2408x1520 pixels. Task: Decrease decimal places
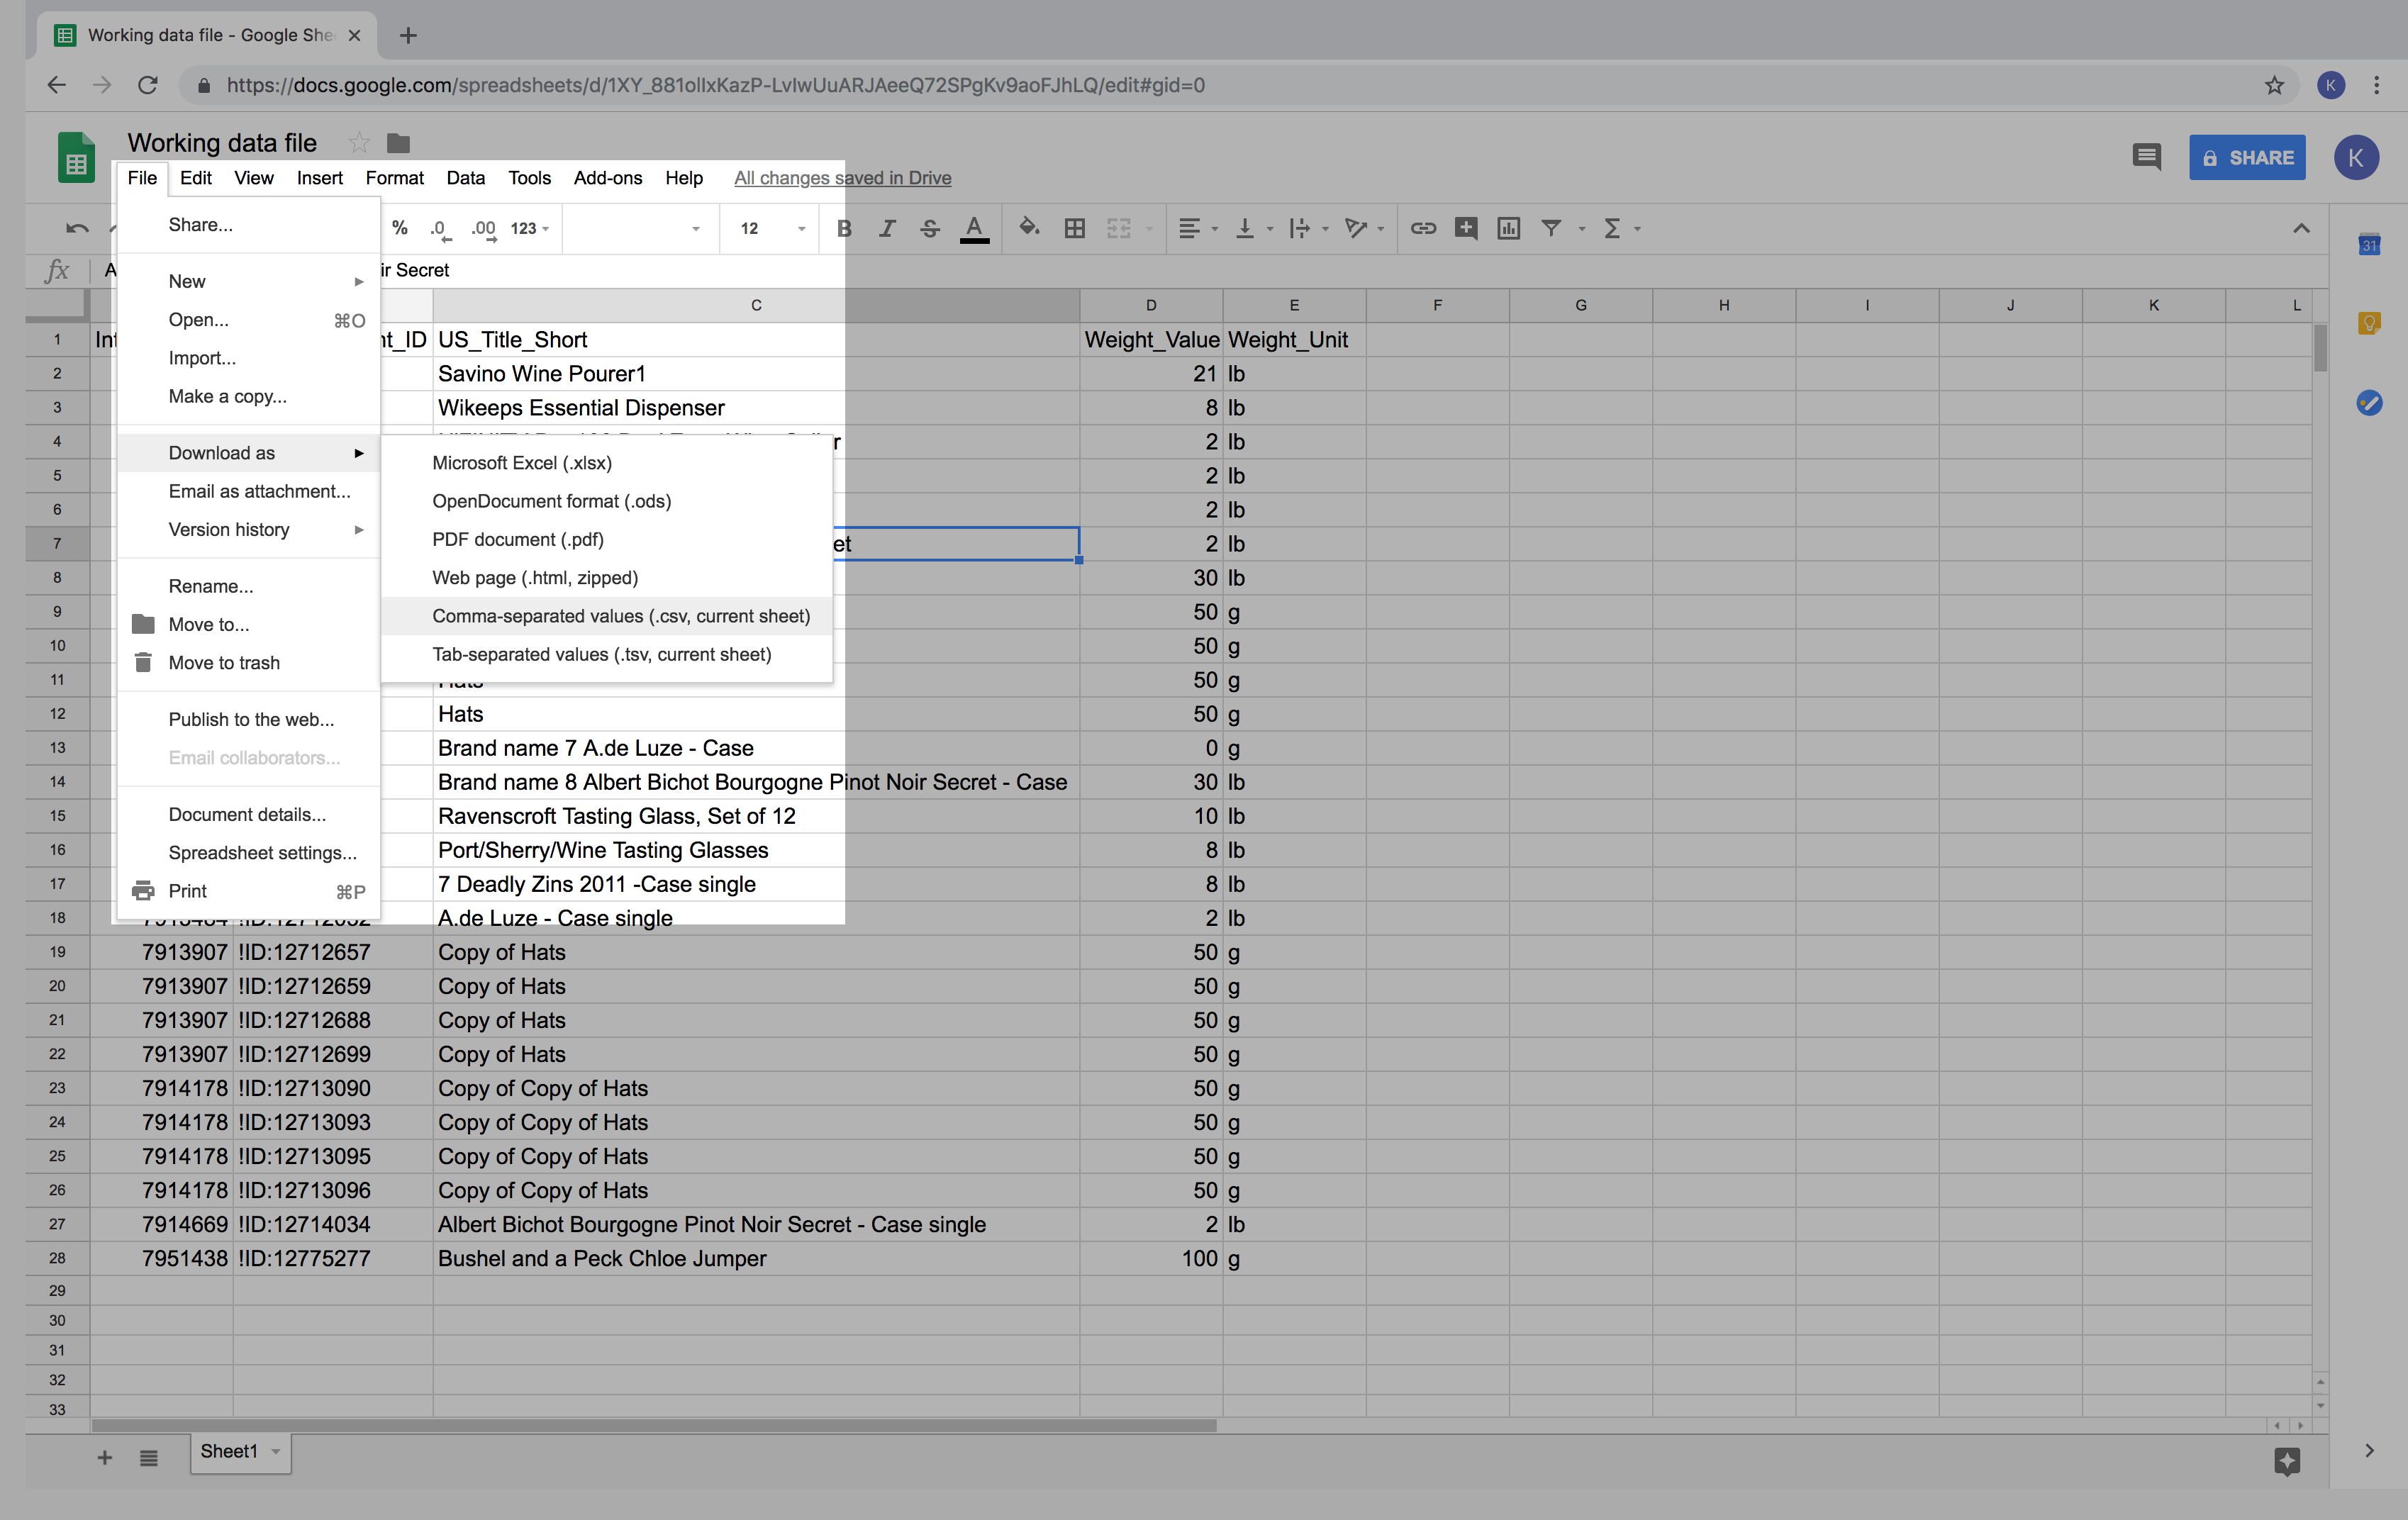click(441, 229)
